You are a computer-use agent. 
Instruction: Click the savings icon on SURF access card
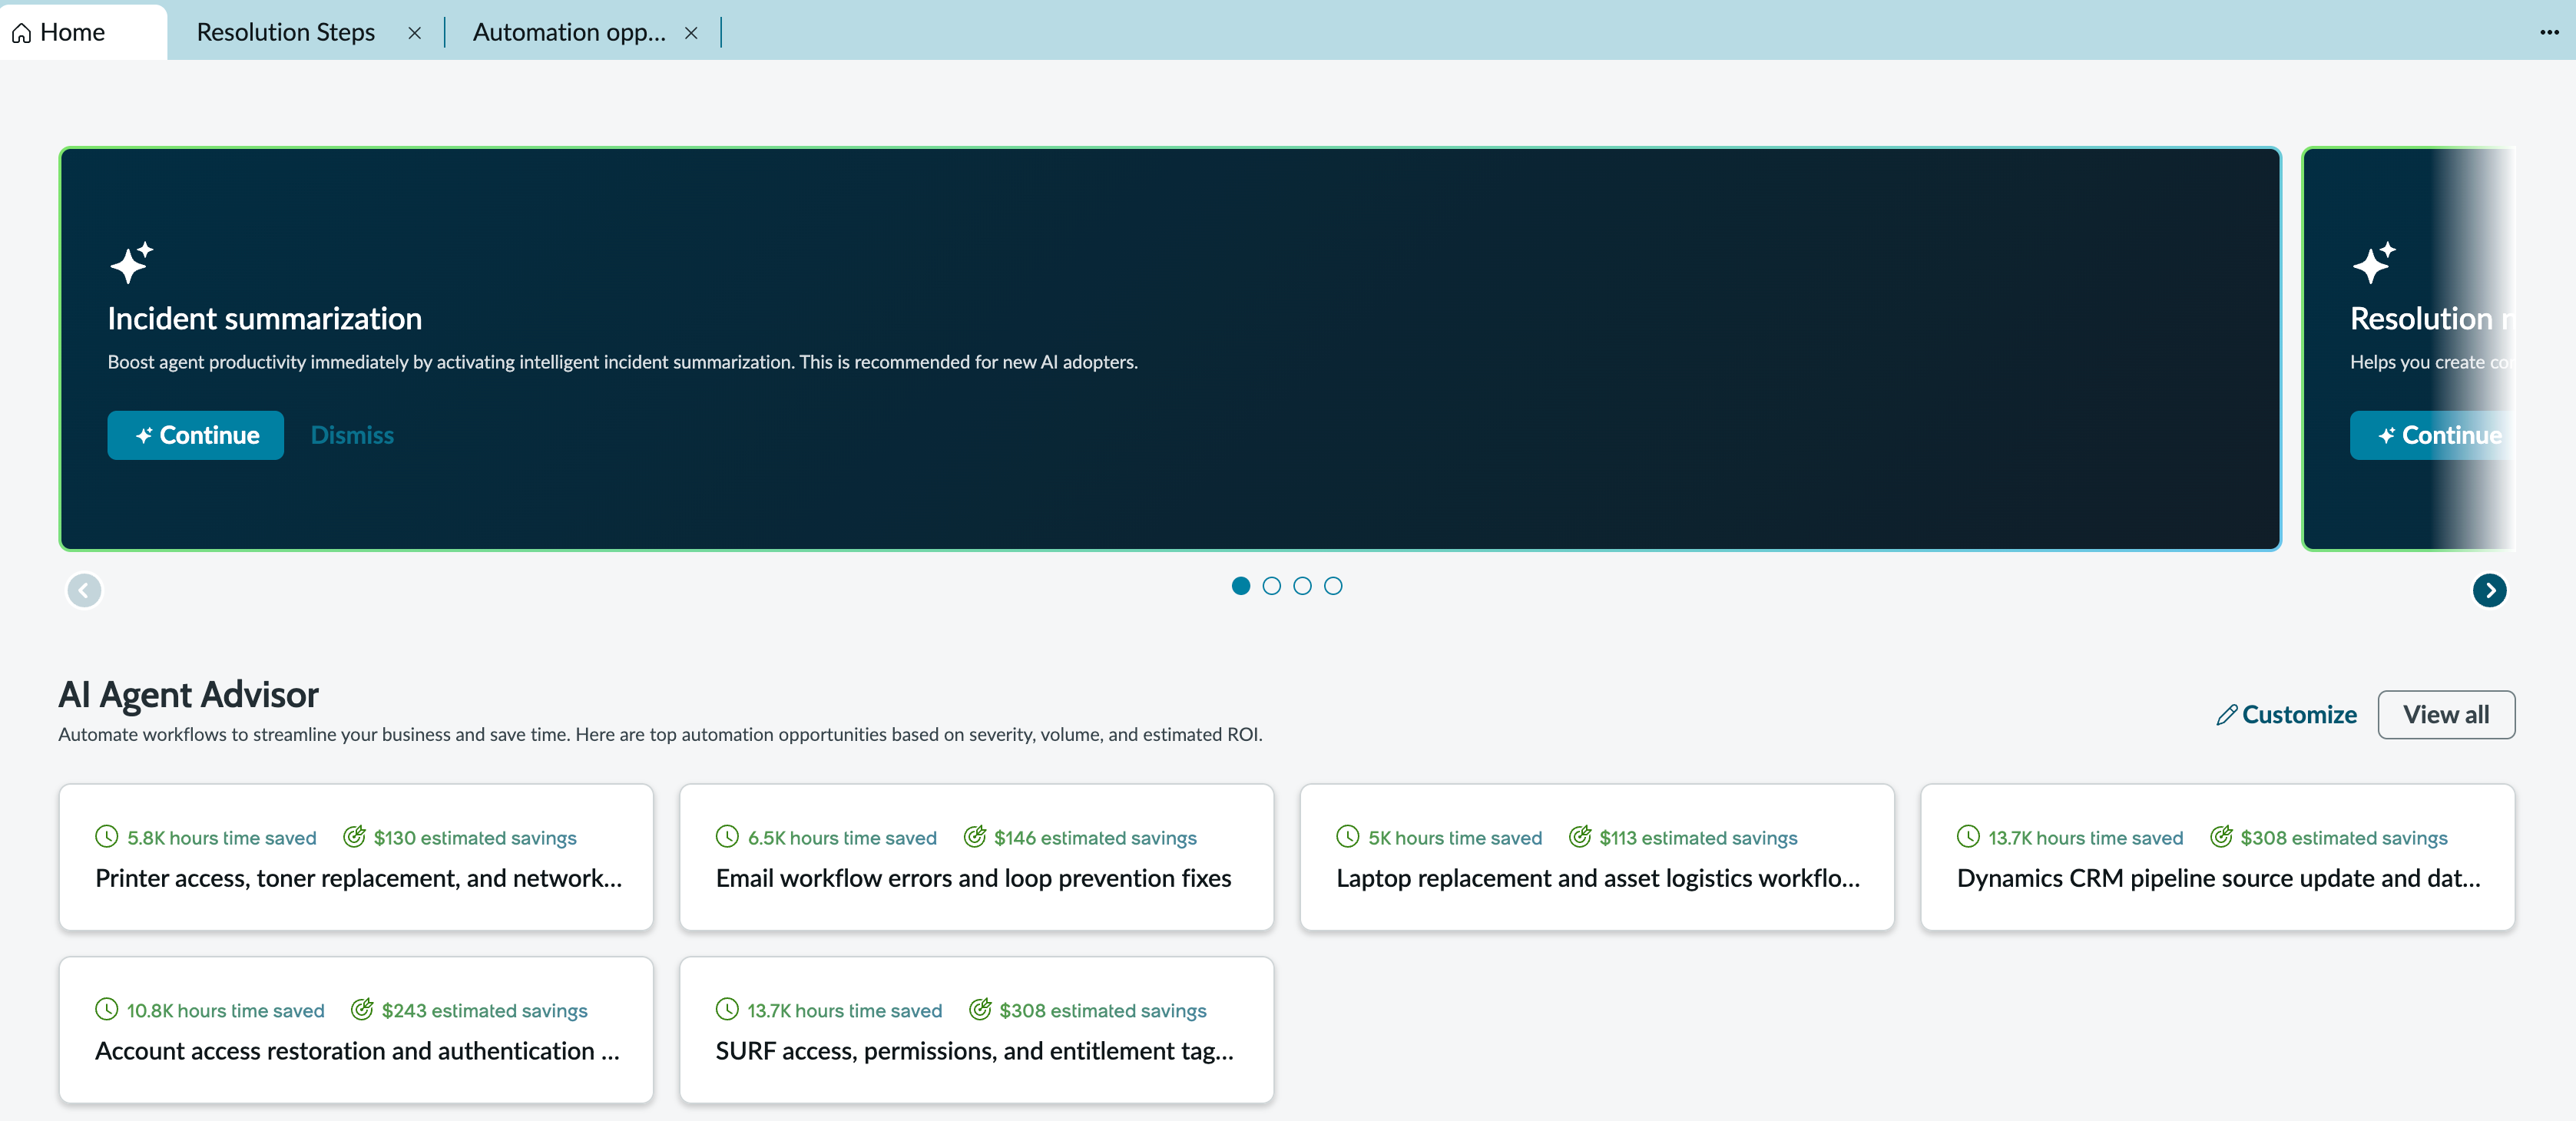coord(980,1009)
